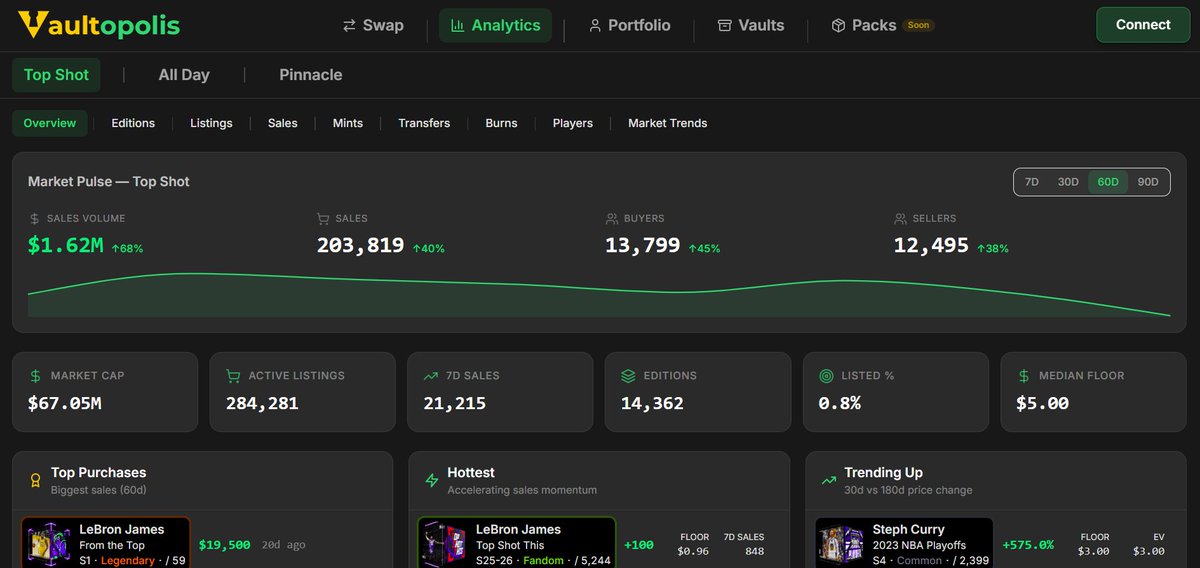Screen dimensions: 1200x568
Task: Click the 13,799 buyers count
Action: tap(643, 245)
